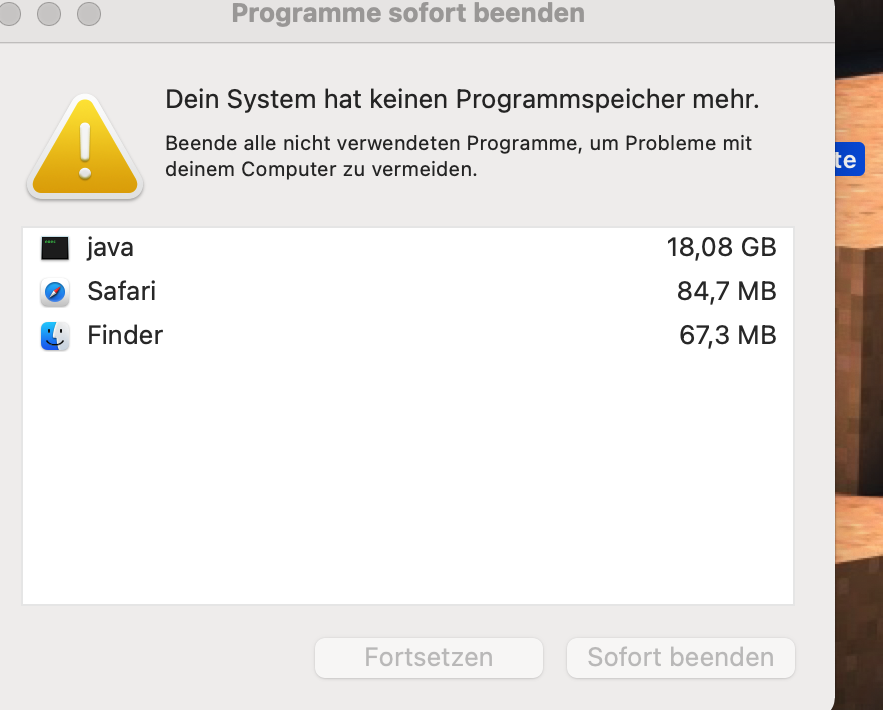This screenshot has width=883, height=710.
Task: Close the Programme sofort beenden window
Action: pyautogui.click(x=10, y=14)
